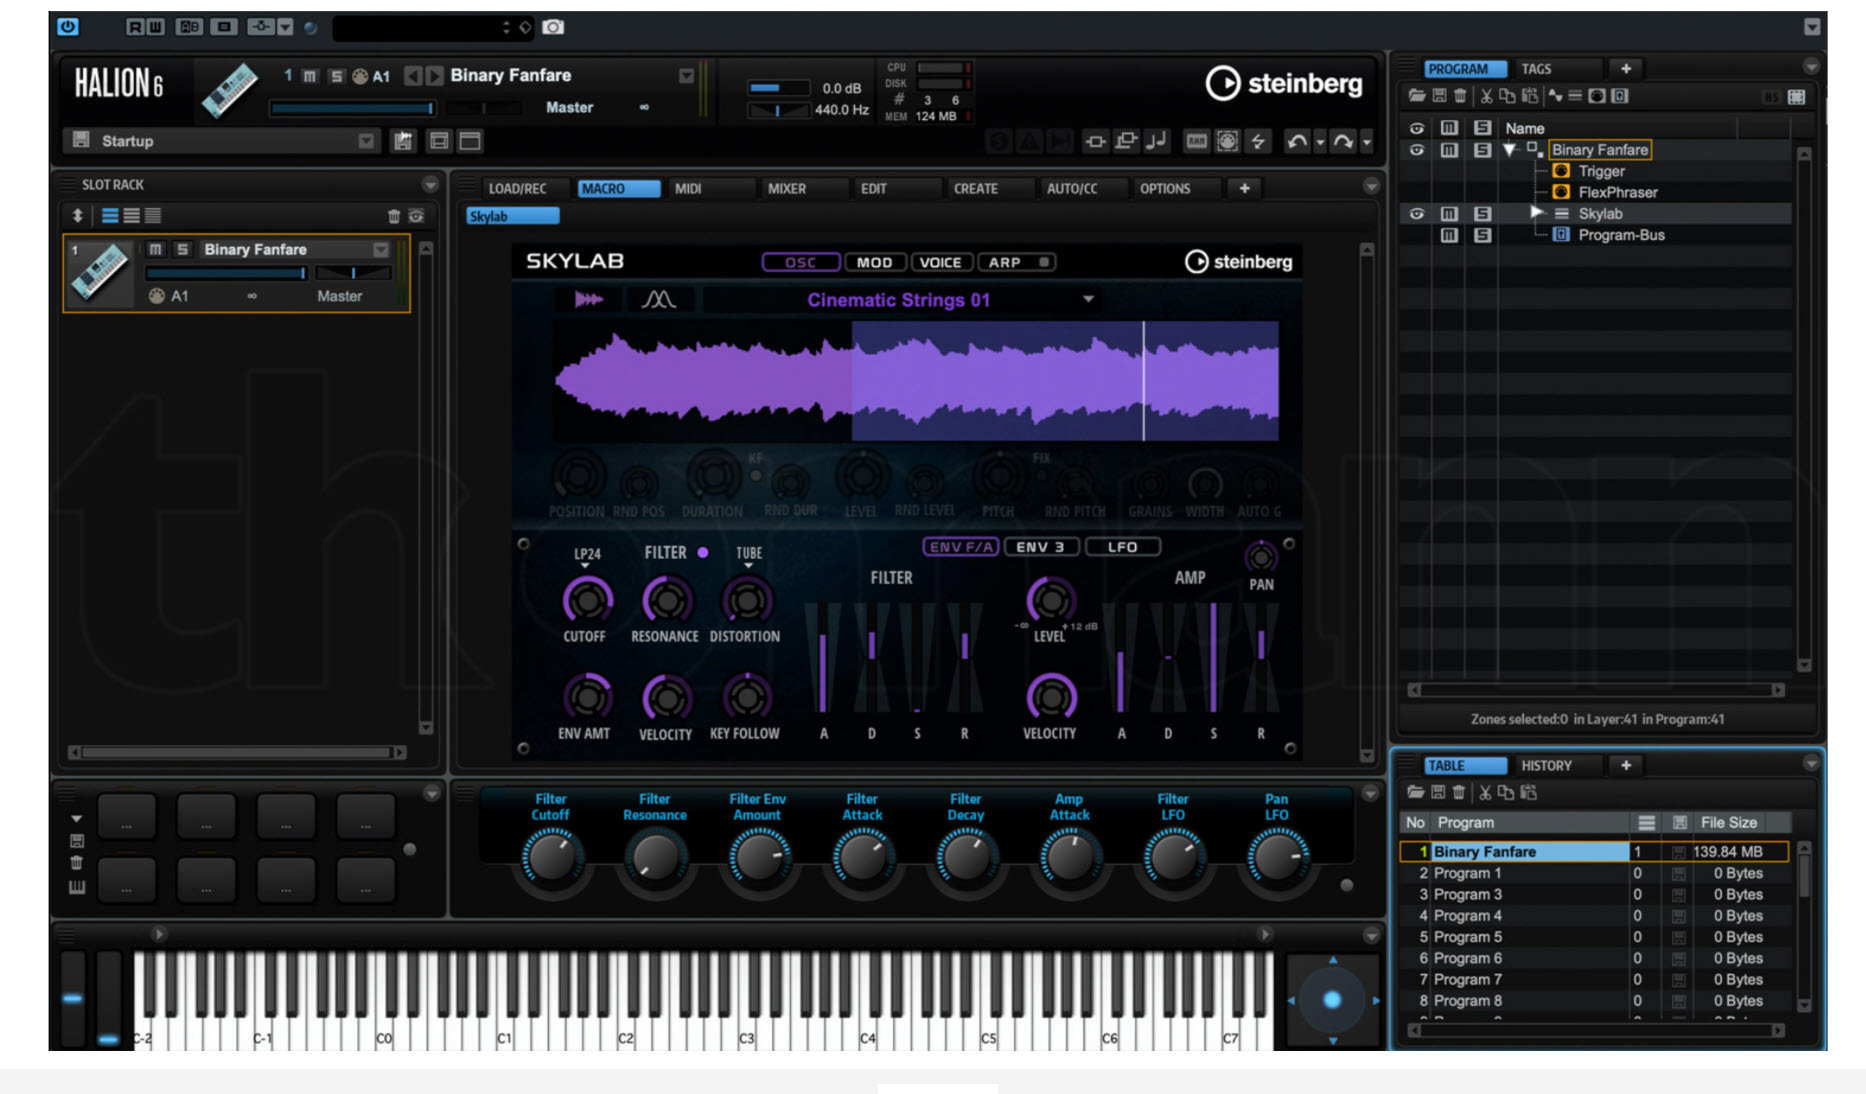Click the OSC page button in Skylab
Image resolution: width=1866 pixels, height=1094 pixels.
pos(800,262)
